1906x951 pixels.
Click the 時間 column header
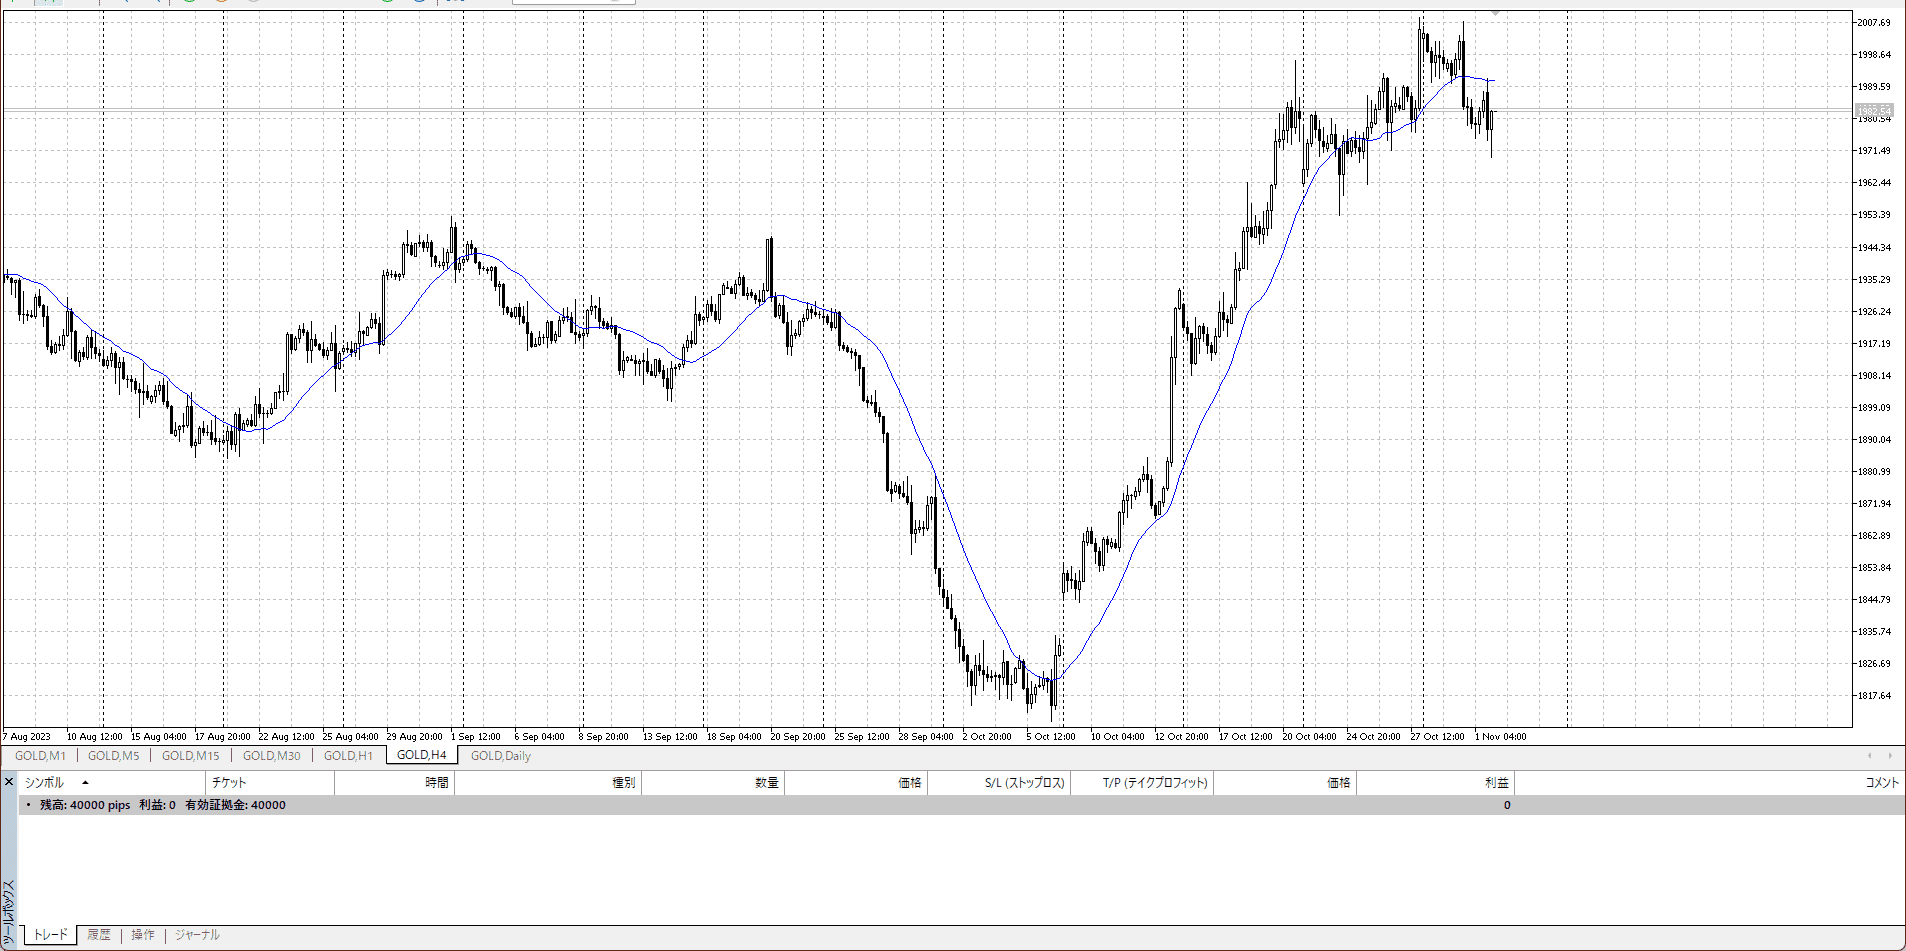point(436,783)
